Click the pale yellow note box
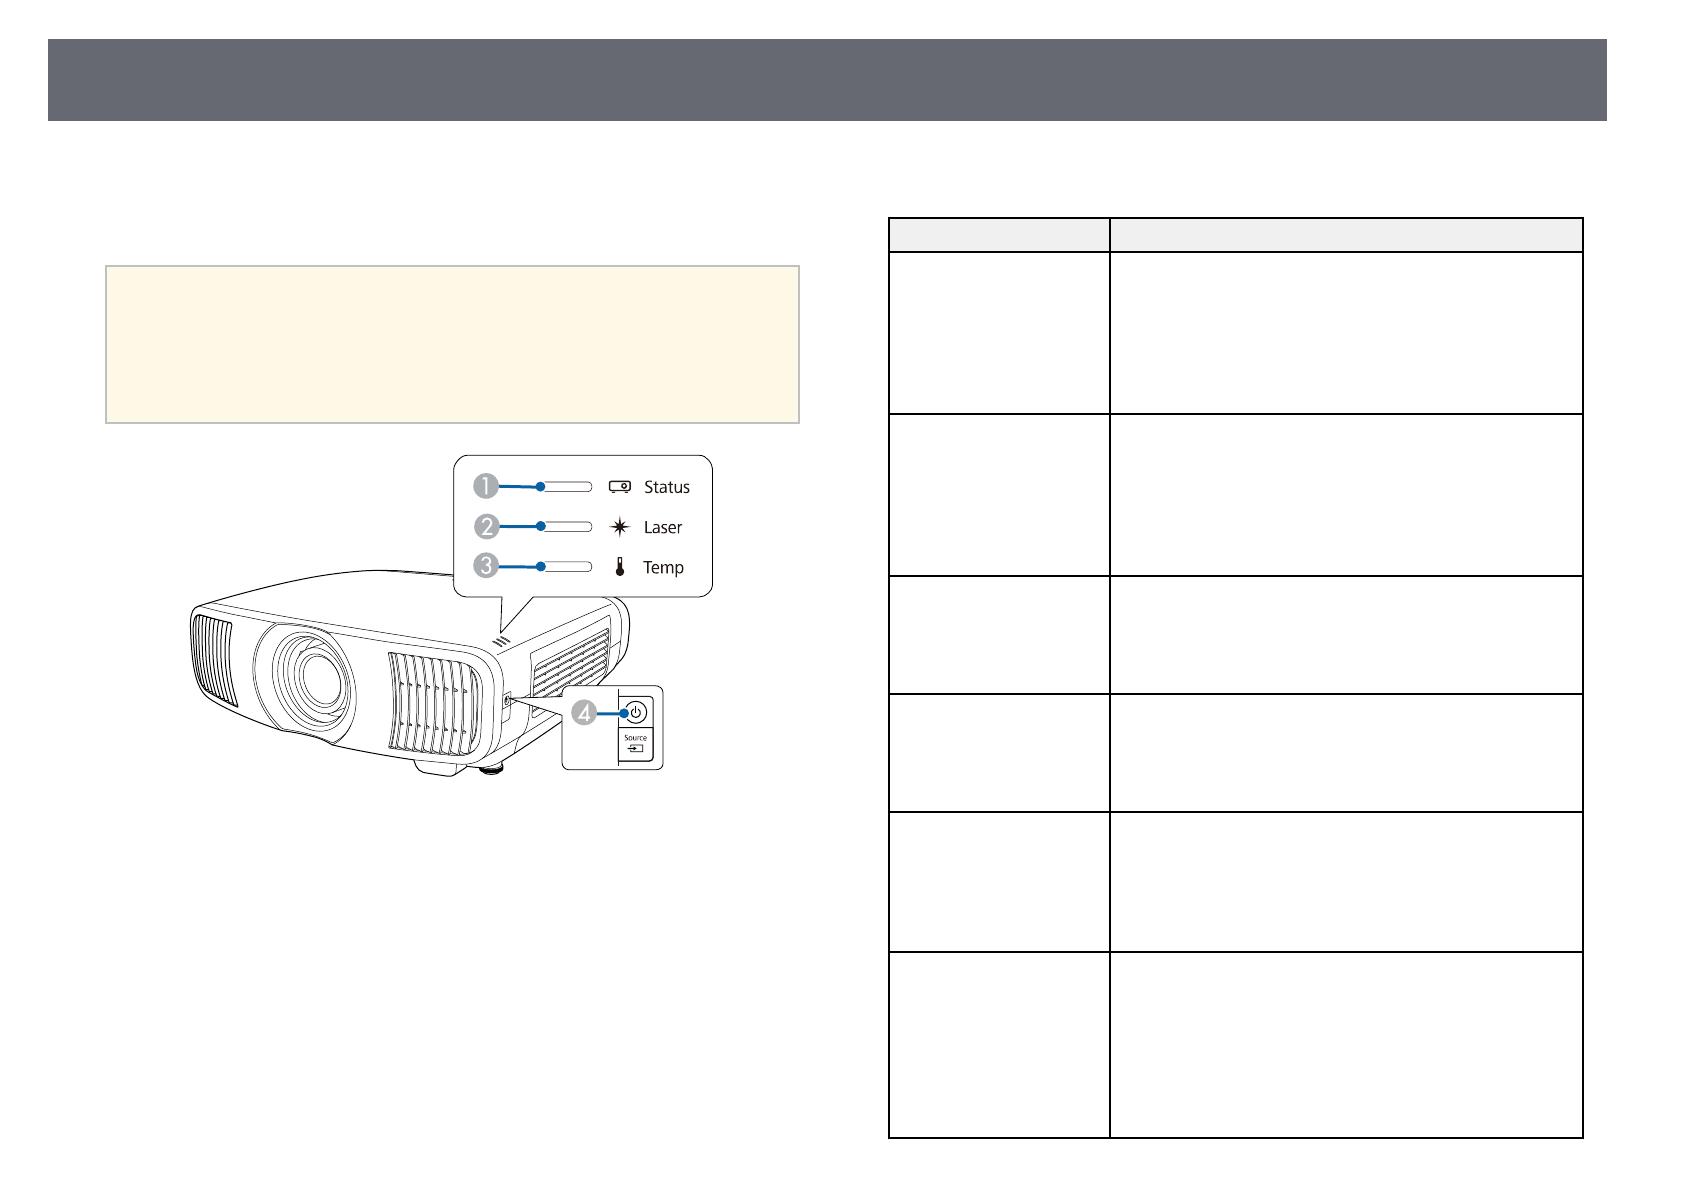The width and height of the screenshot is (1684, 1190). (452, 344)
